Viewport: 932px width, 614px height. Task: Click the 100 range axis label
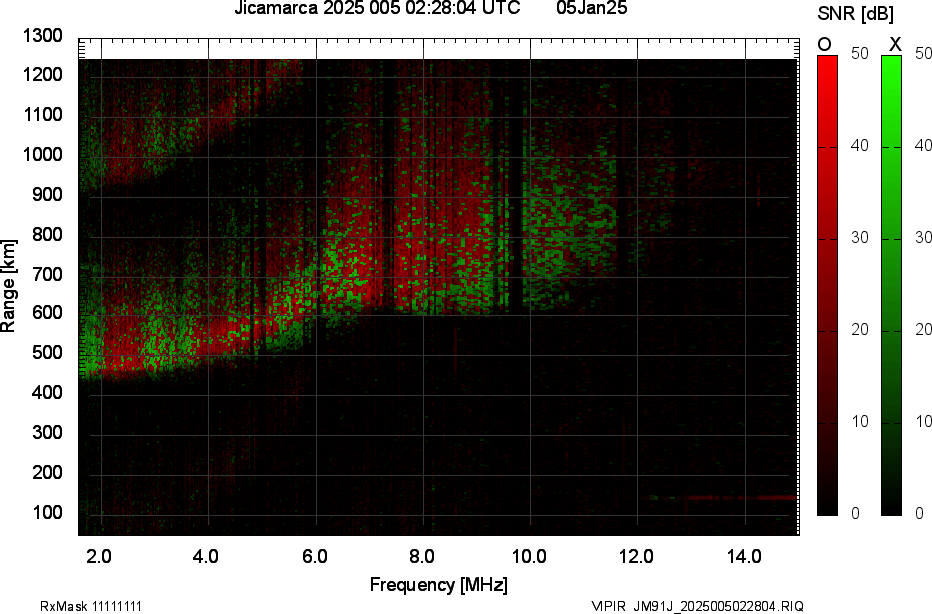[47, 512]
